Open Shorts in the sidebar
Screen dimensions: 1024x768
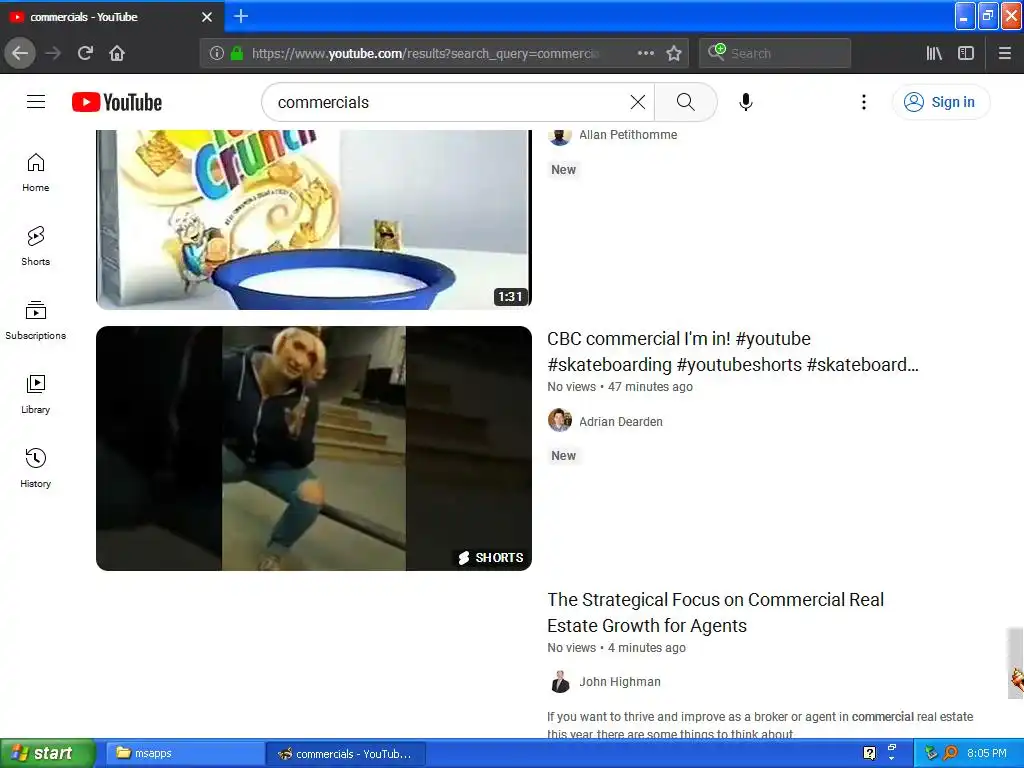[x=36, y=247]
